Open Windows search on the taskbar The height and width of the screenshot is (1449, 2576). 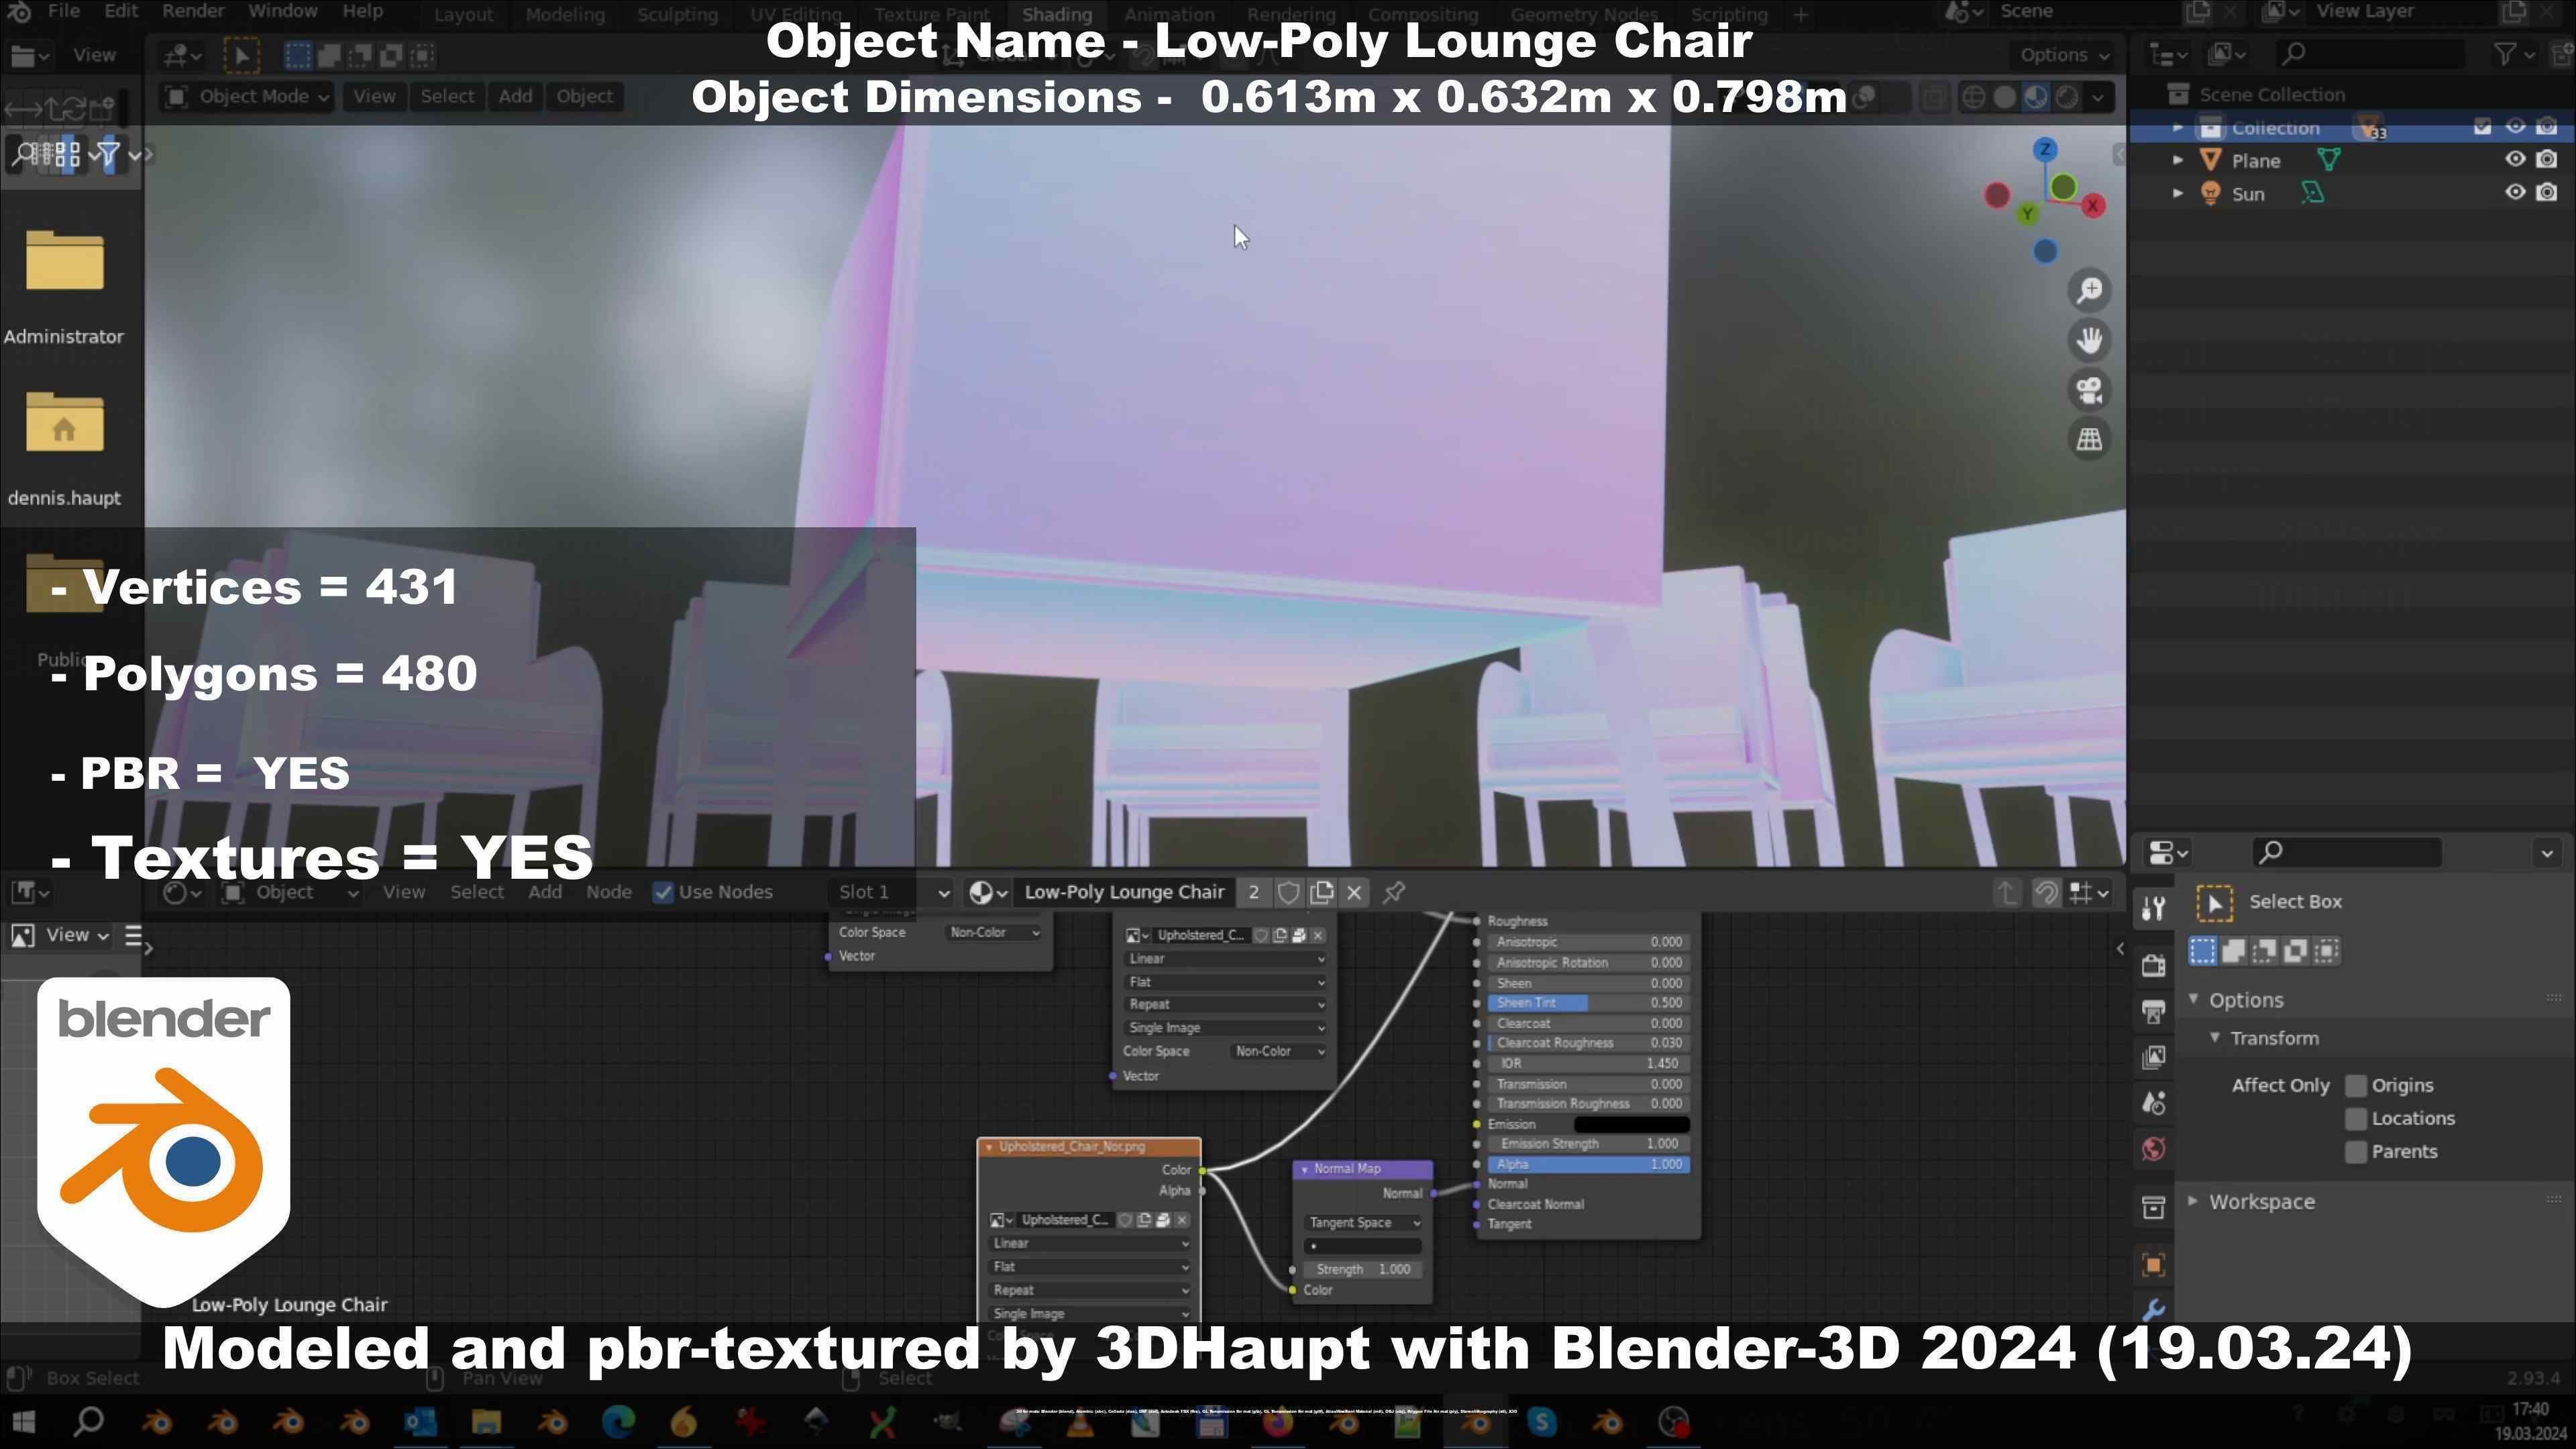point(88,1421)
